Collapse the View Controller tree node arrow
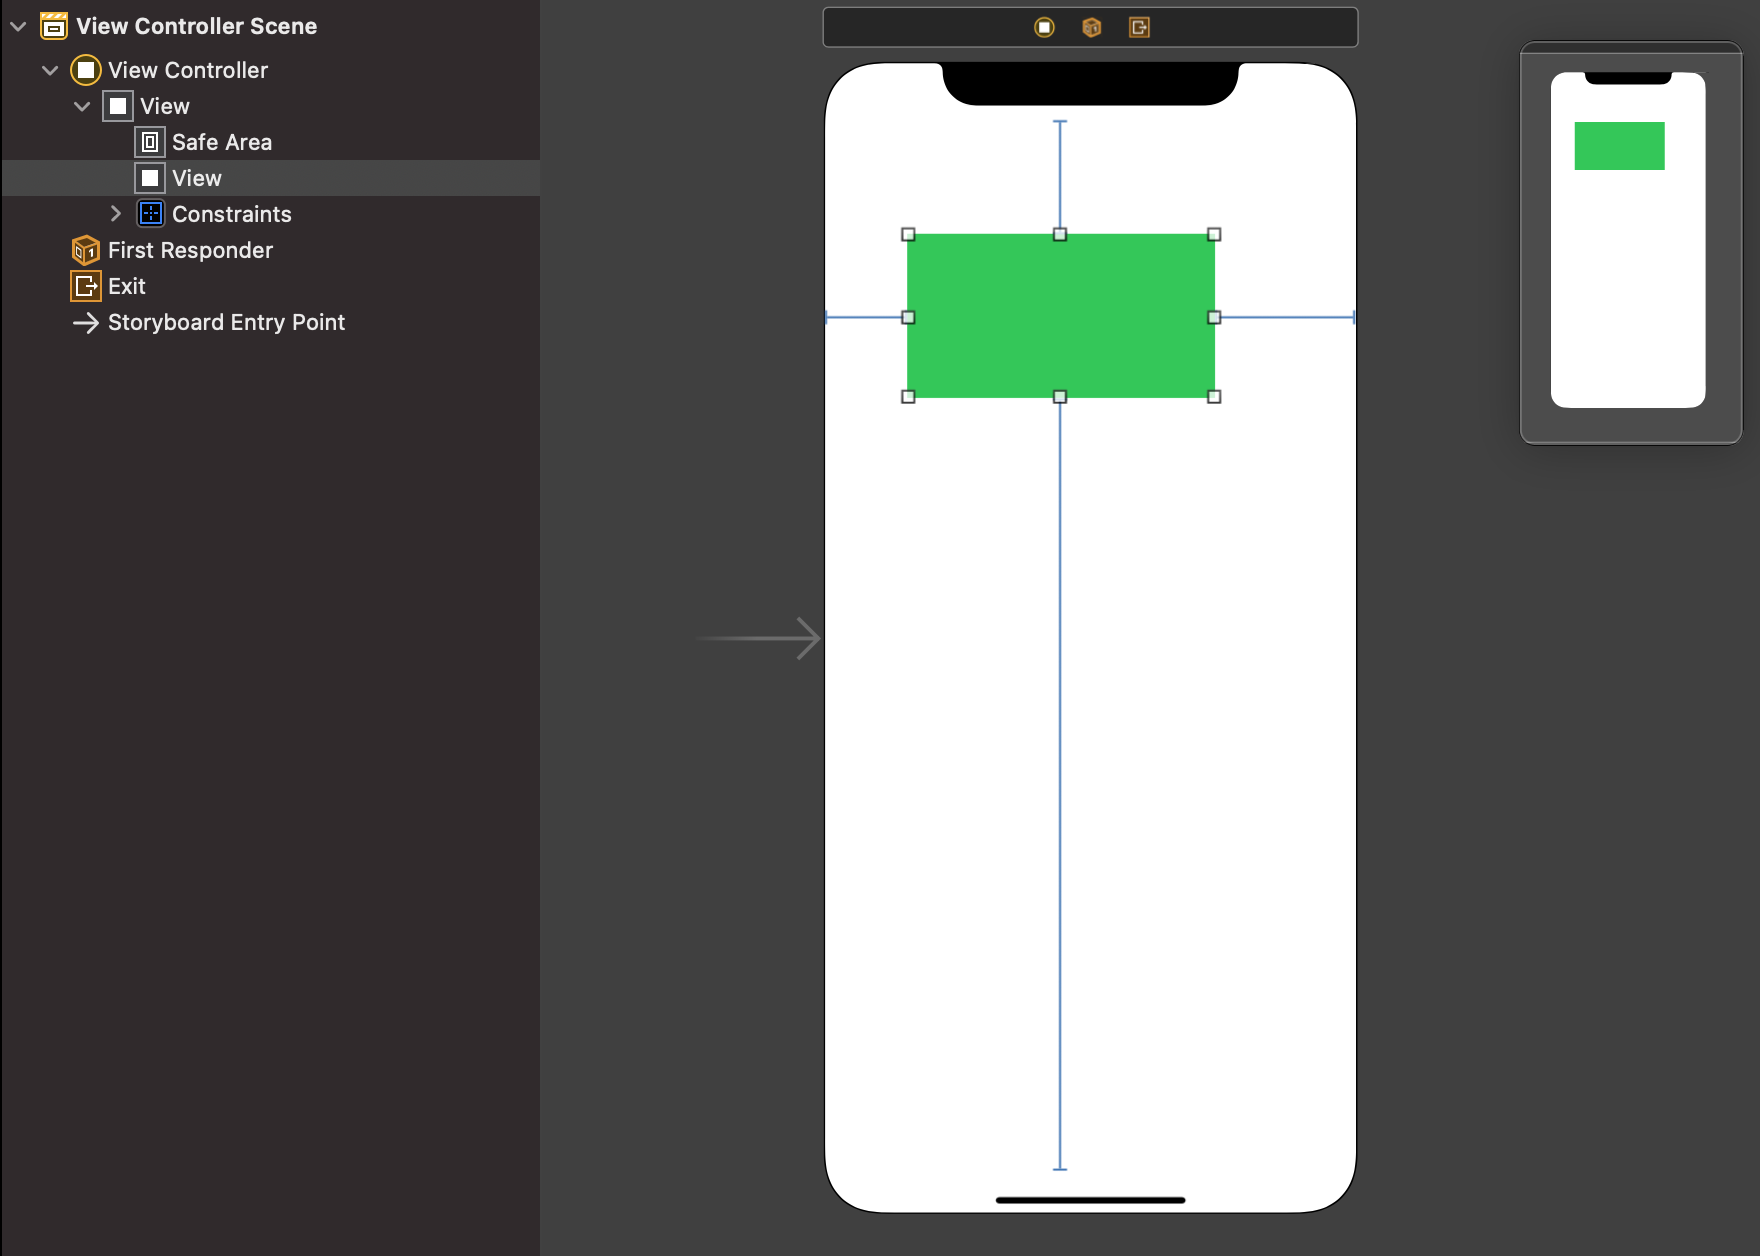 coord(50,71)
